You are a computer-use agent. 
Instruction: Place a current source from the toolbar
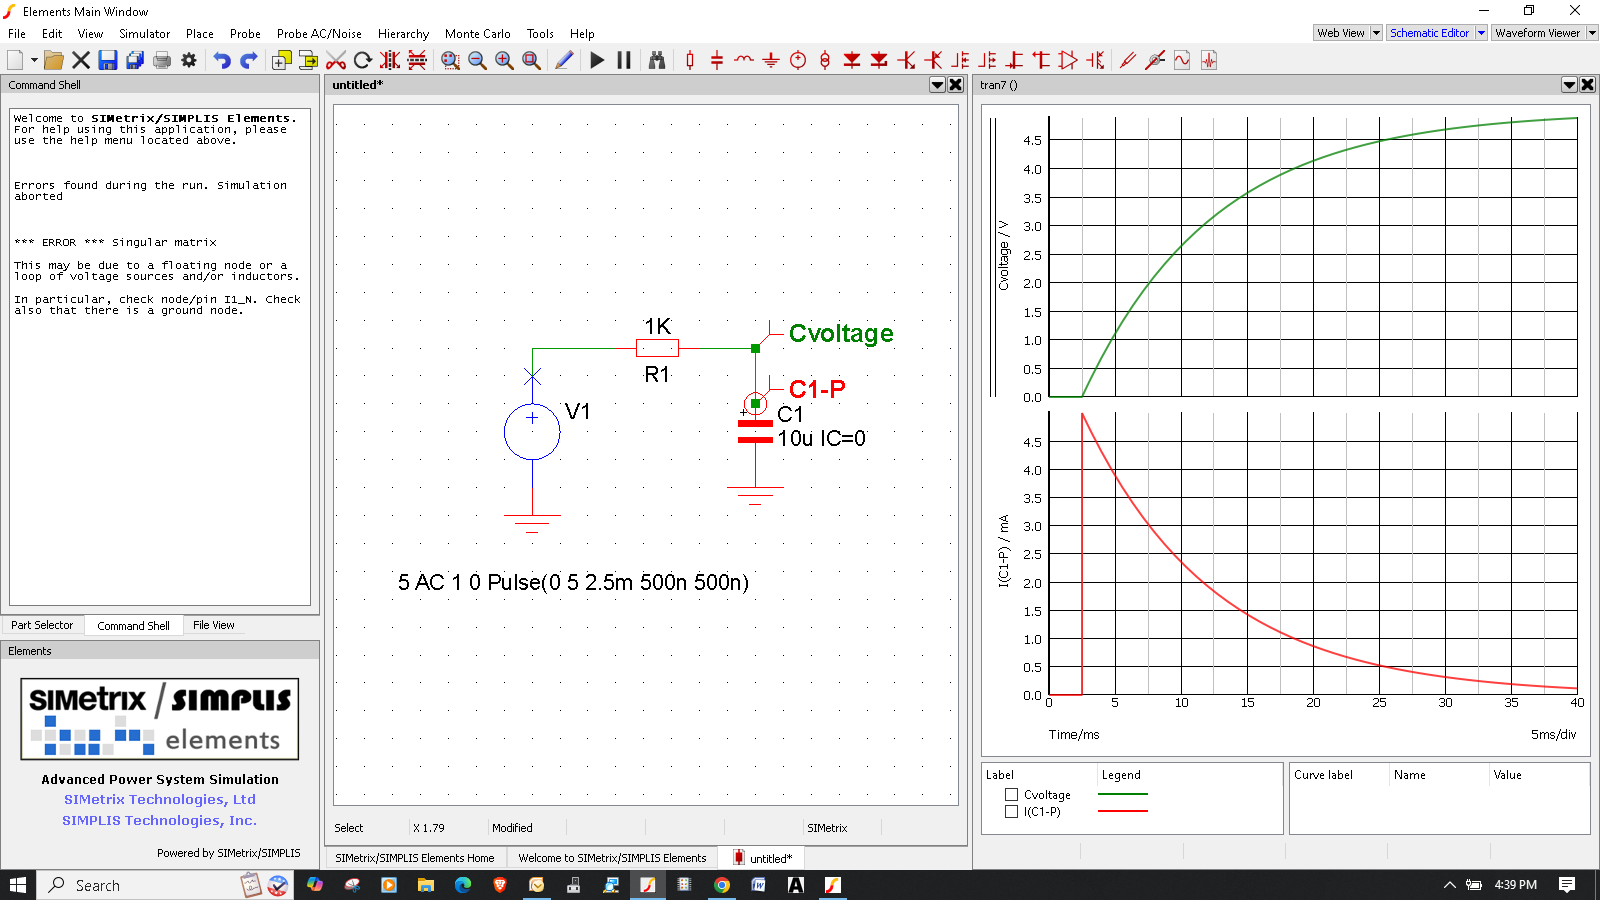click(x=825, y=60)
